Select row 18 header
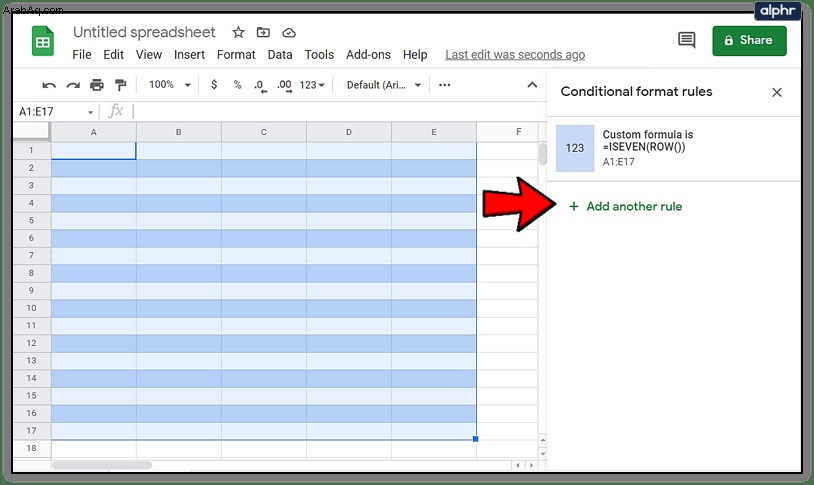The height and width of the screenshot is (485, 814). point(31,448)
